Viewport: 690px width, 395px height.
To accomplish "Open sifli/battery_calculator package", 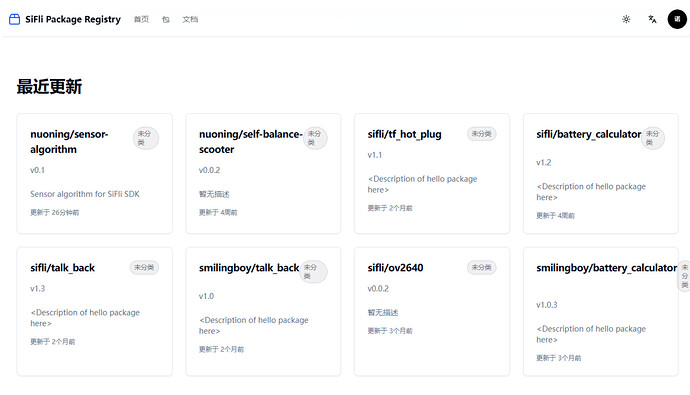I will pyautogui.click(x=588, y=134).
